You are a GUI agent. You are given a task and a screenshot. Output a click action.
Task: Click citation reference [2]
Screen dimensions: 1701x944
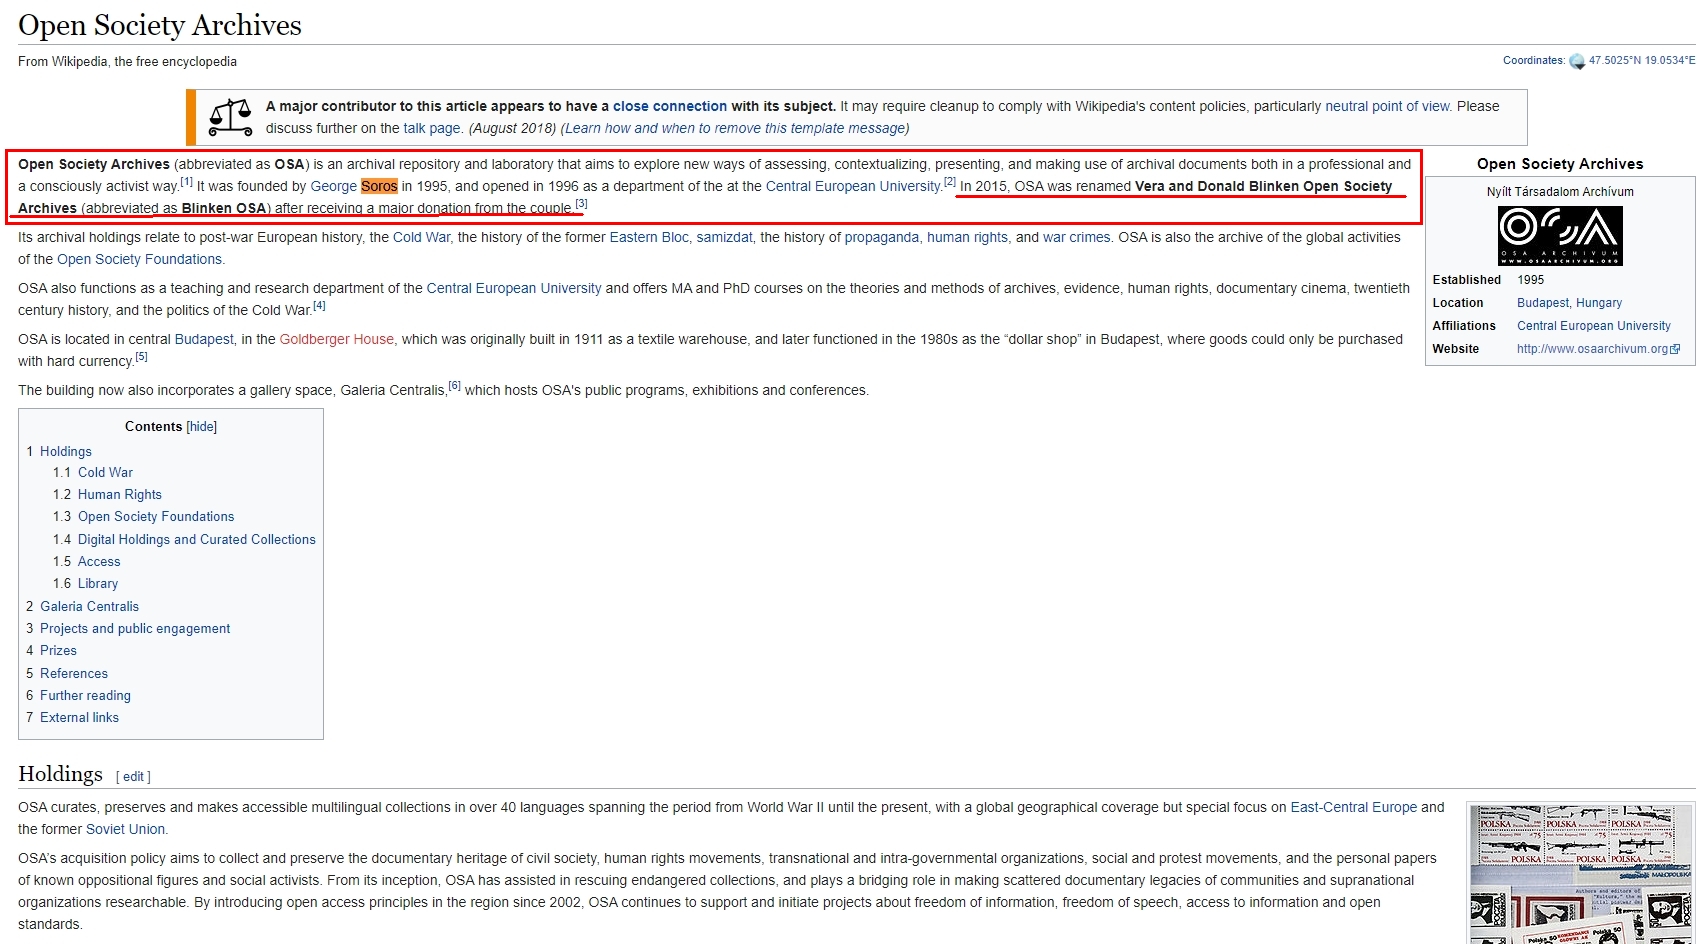coord(950,182)
